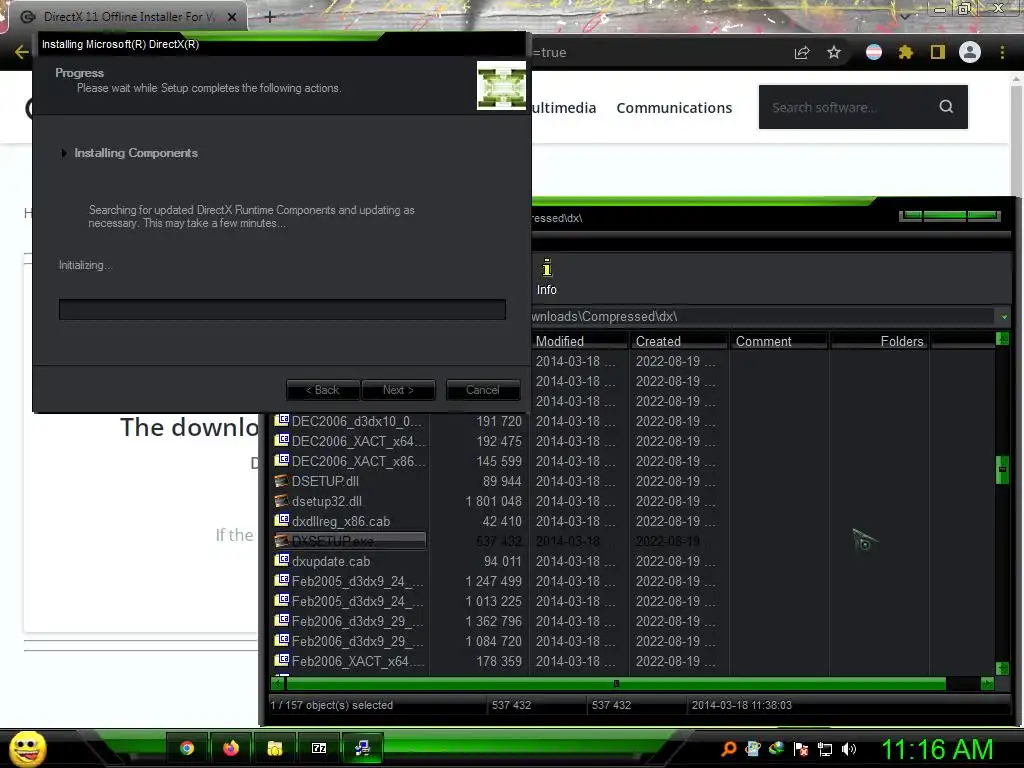Click the 7-Zip address path field

click(x=764, y=317)
